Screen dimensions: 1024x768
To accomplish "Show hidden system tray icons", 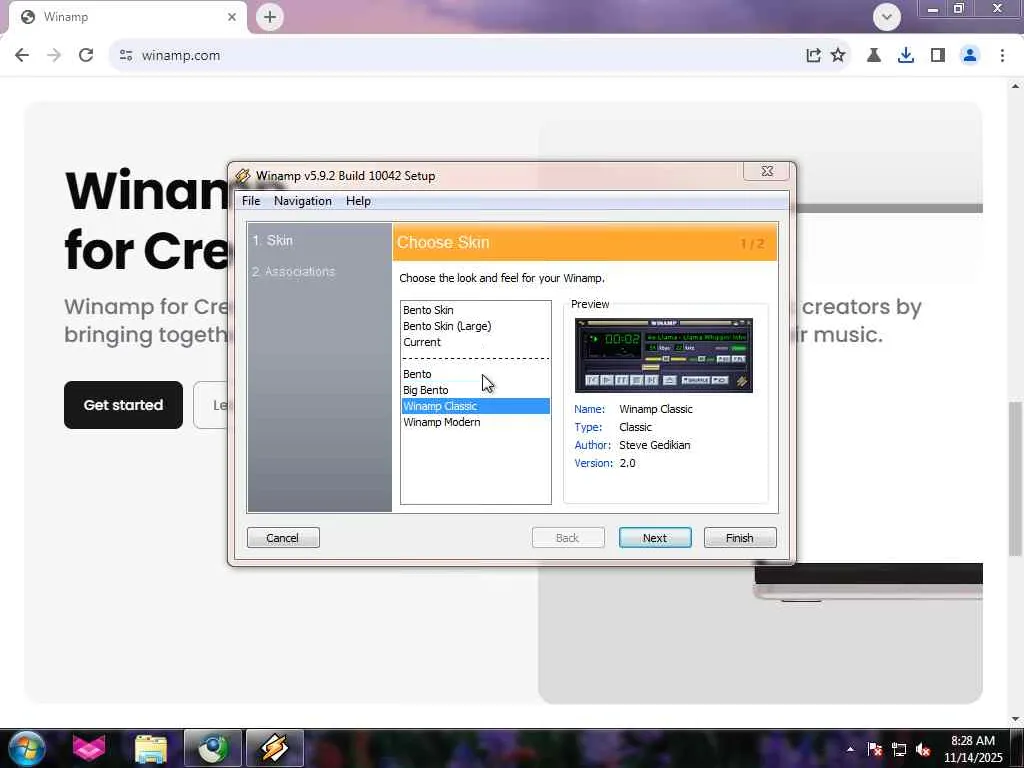I will pyautogui.click(x=850, y=749).
